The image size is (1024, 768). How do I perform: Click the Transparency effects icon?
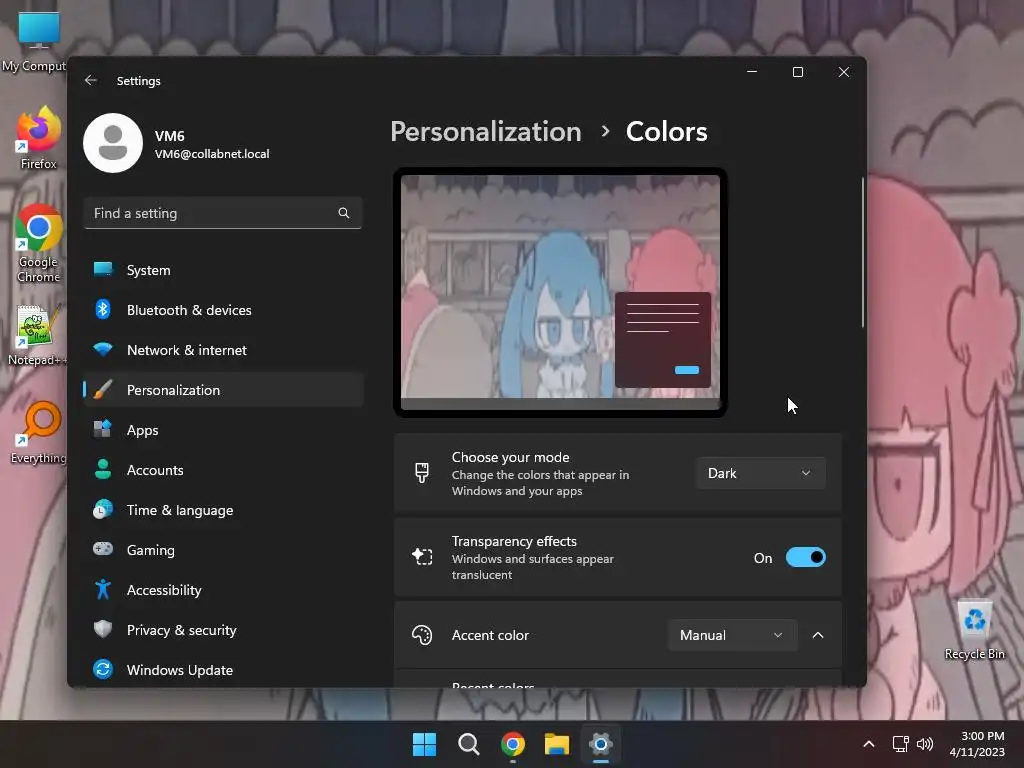[x=422, y=556]
